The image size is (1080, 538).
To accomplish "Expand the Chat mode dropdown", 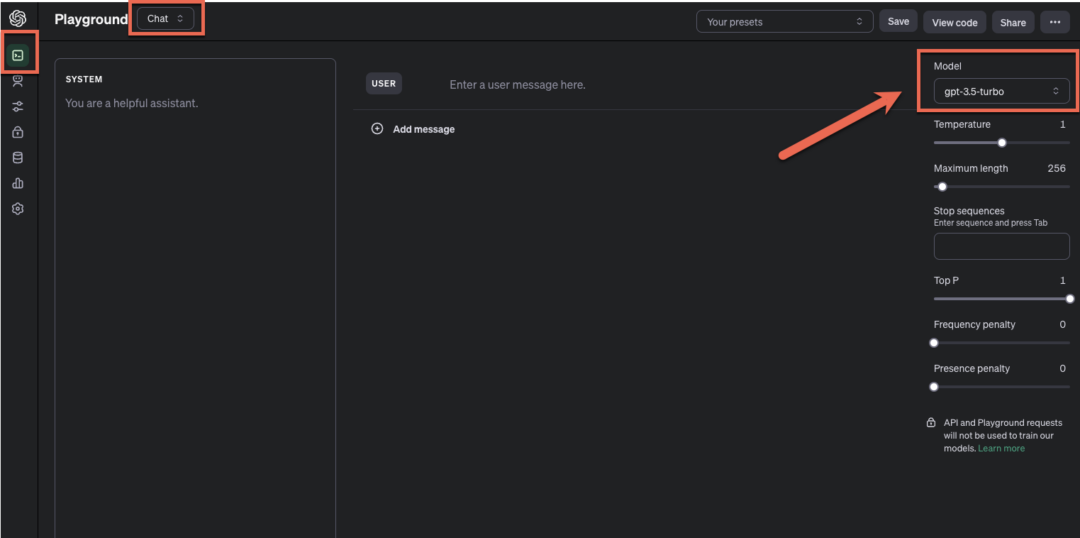I will pyautogui.click(x=165, y=19).
